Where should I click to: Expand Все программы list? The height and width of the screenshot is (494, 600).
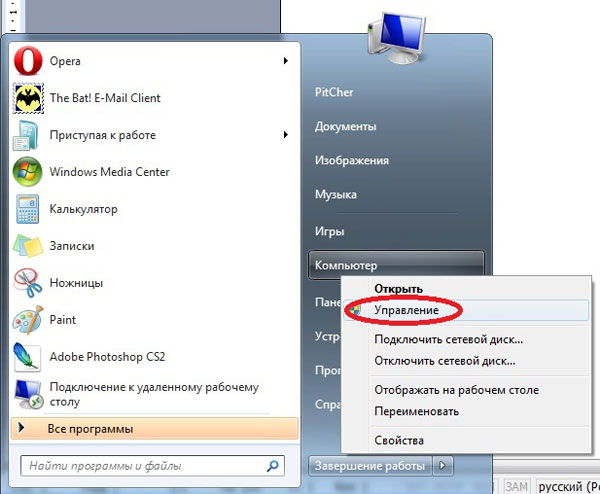pyautogui.click(x=154, y=428)
